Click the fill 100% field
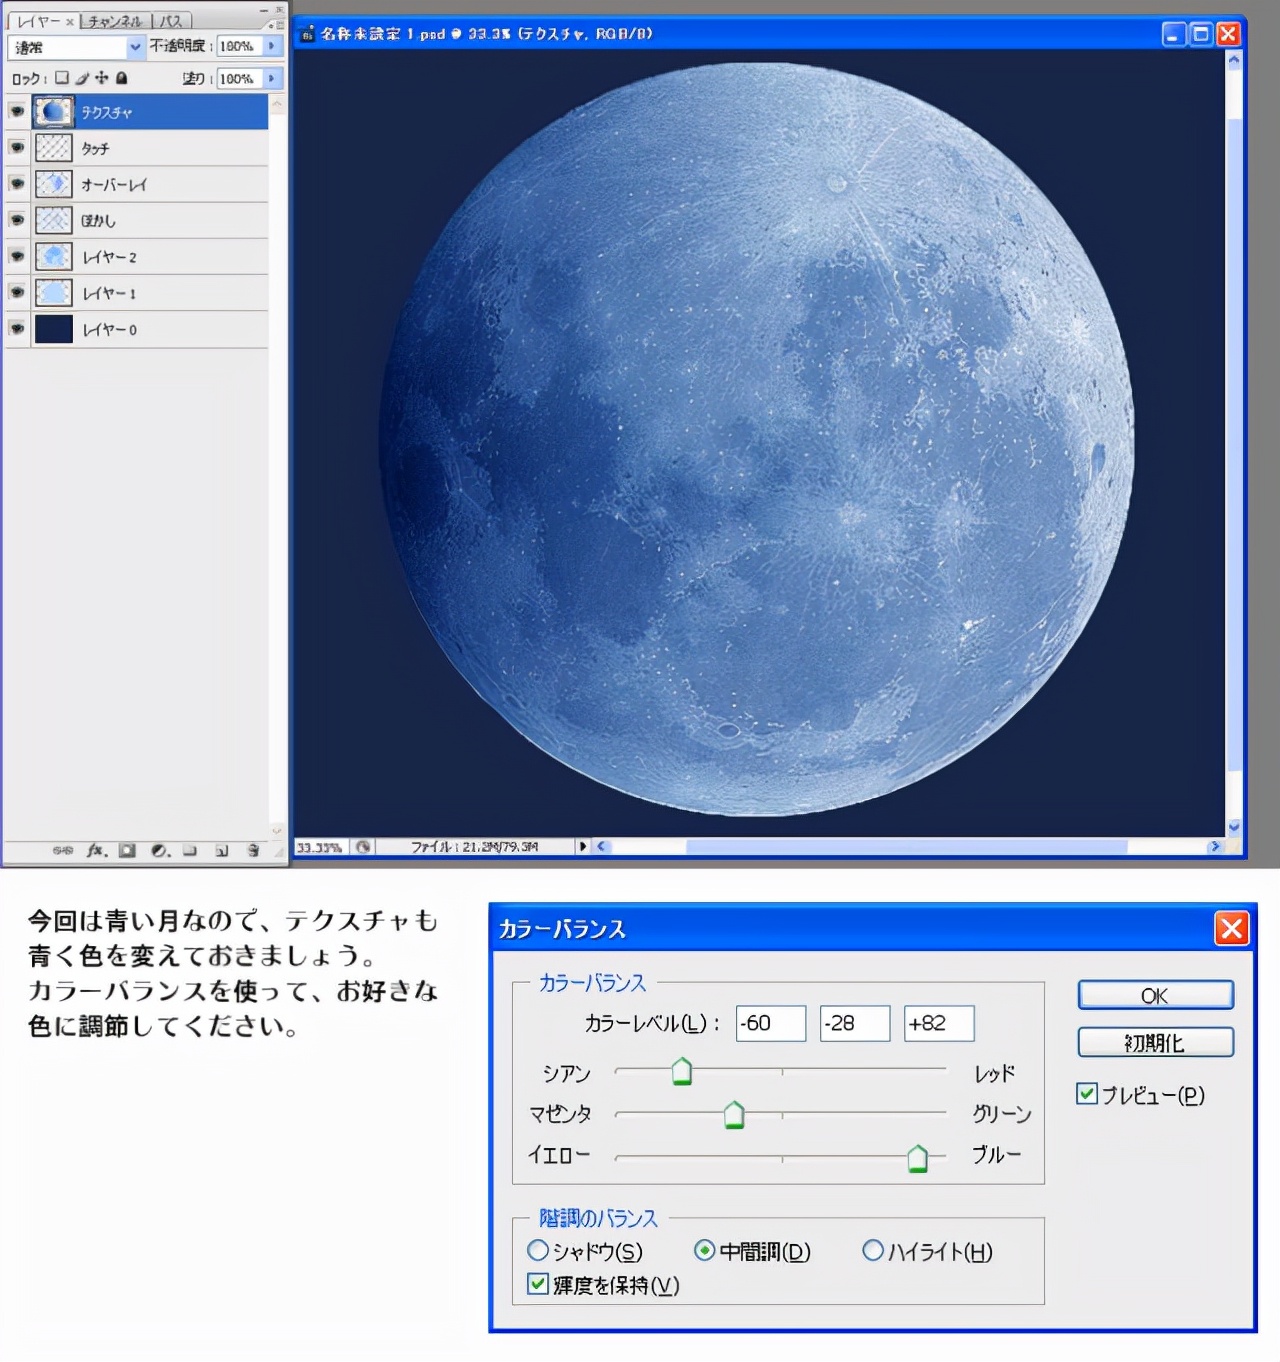The image size is (1280, 1362). (x=239, y=78)
